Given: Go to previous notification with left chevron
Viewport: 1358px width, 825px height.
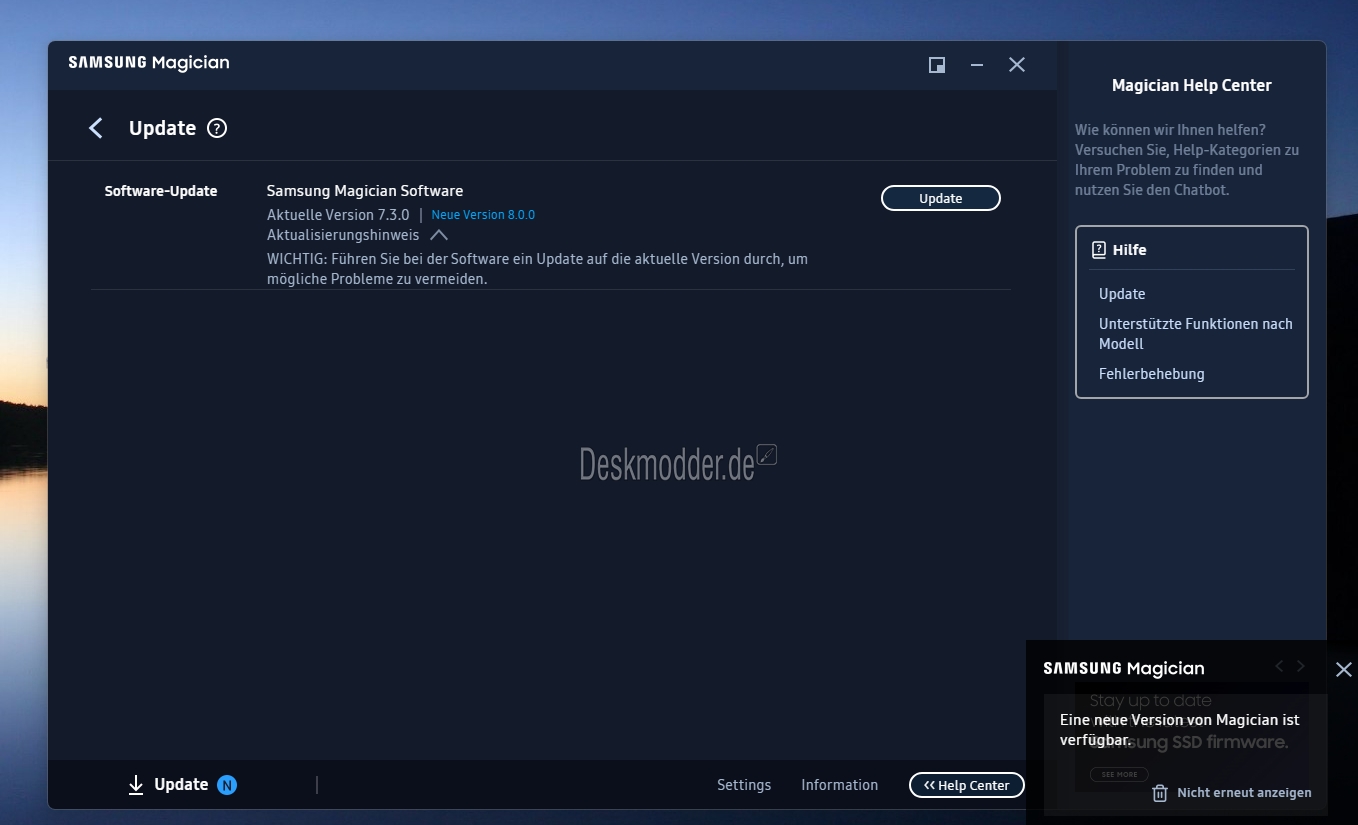Looking at the screenshot, I should 1279,666.
